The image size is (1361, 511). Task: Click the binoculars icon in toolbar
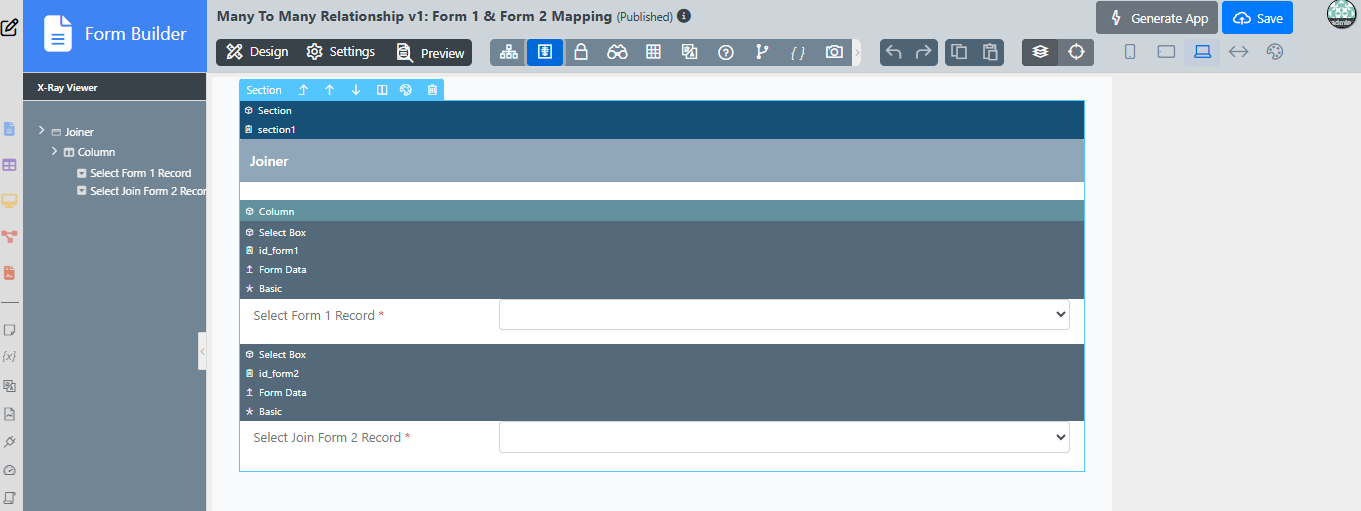pyautogui.click(x=617, y=52)
